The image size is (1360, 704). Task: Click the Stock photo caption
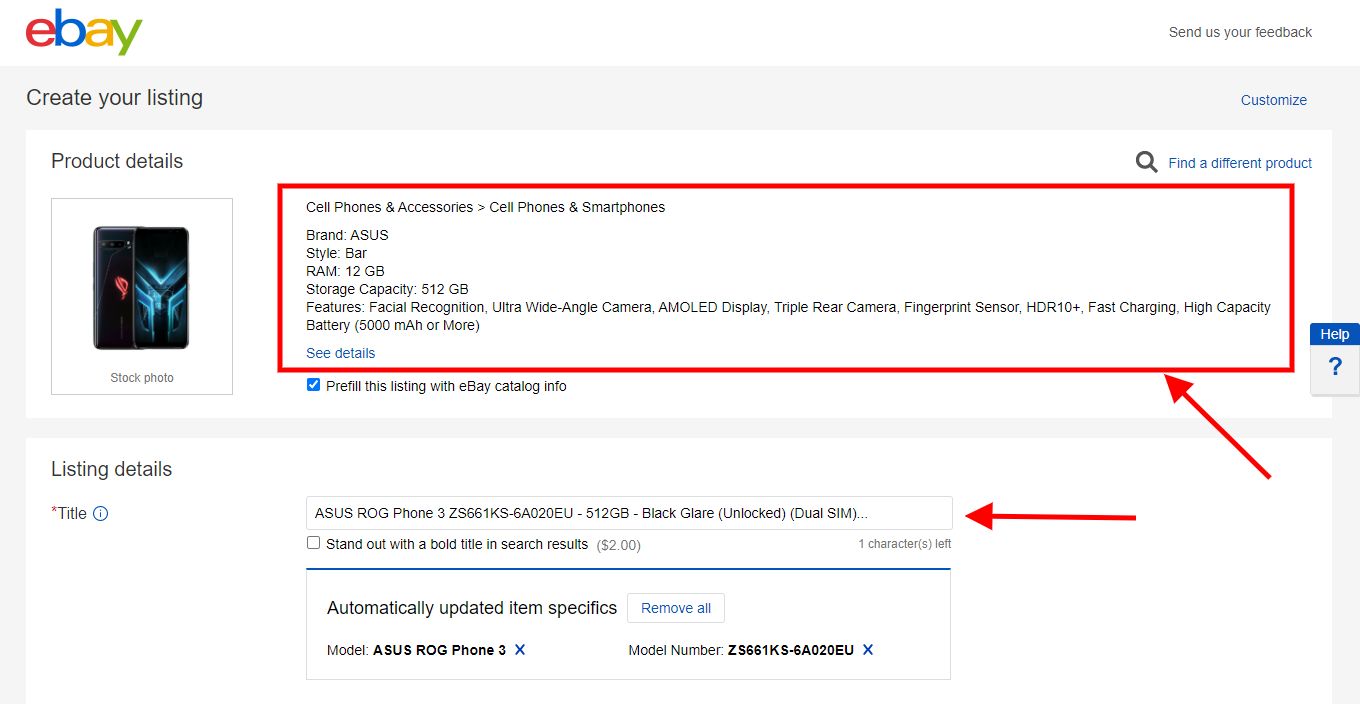pos(142,378)
